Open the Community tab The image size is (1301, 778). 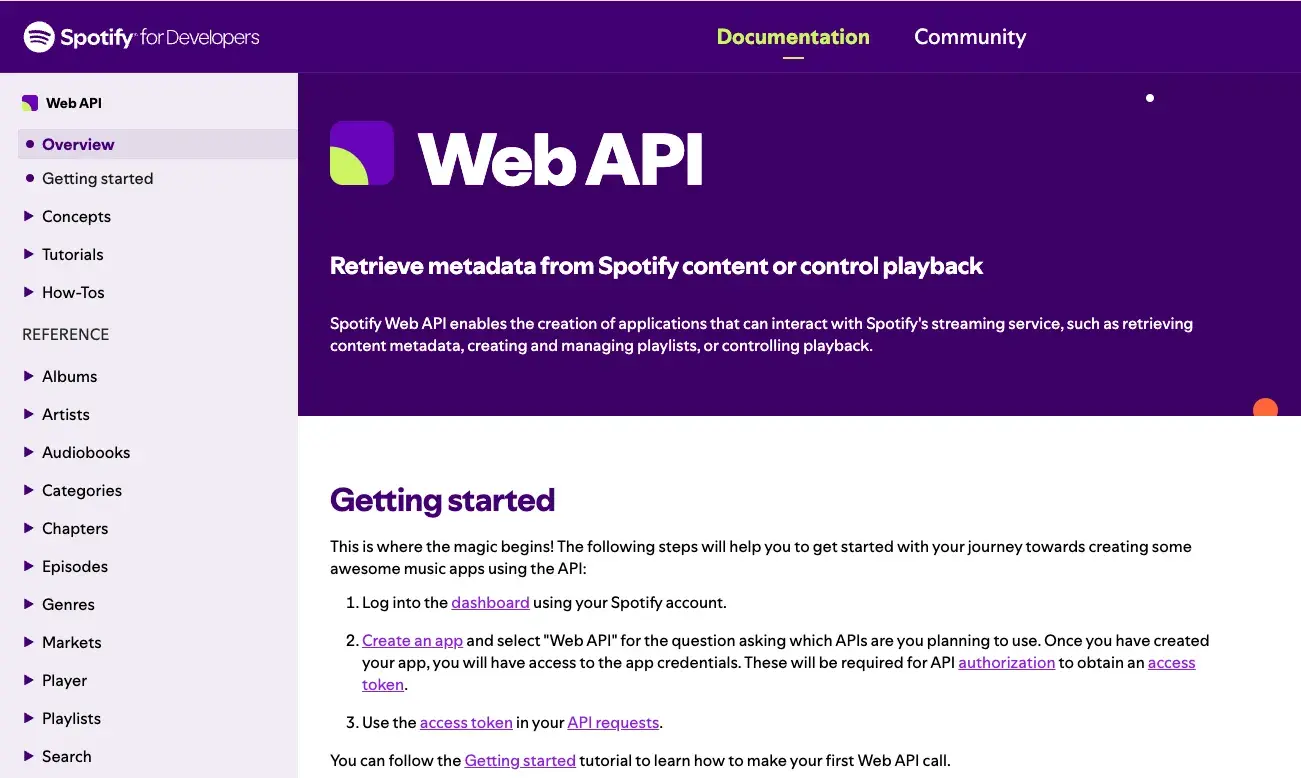click(970, 37)
